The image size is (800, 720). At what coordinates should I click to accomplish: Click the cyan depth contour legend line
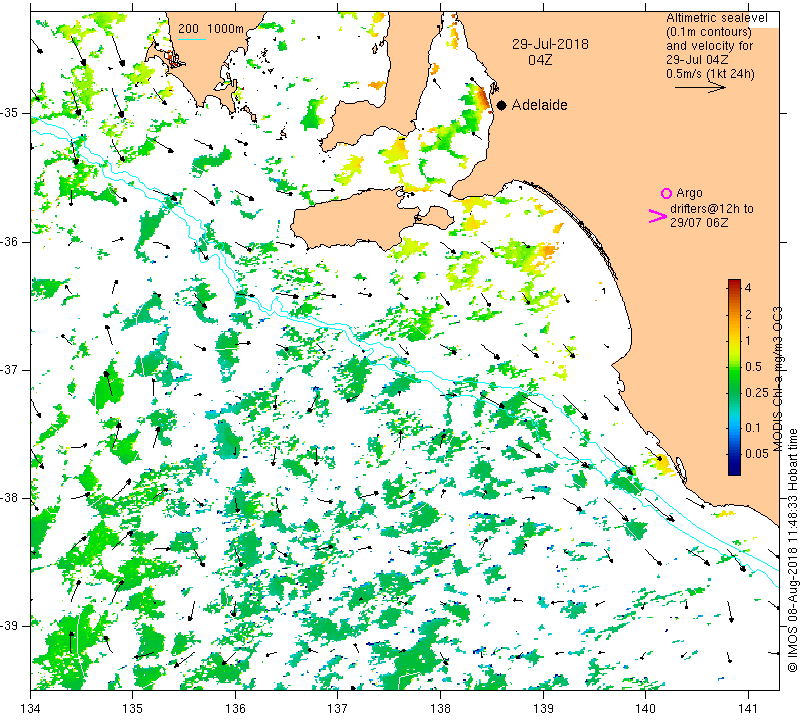click(x=192, y=39)
